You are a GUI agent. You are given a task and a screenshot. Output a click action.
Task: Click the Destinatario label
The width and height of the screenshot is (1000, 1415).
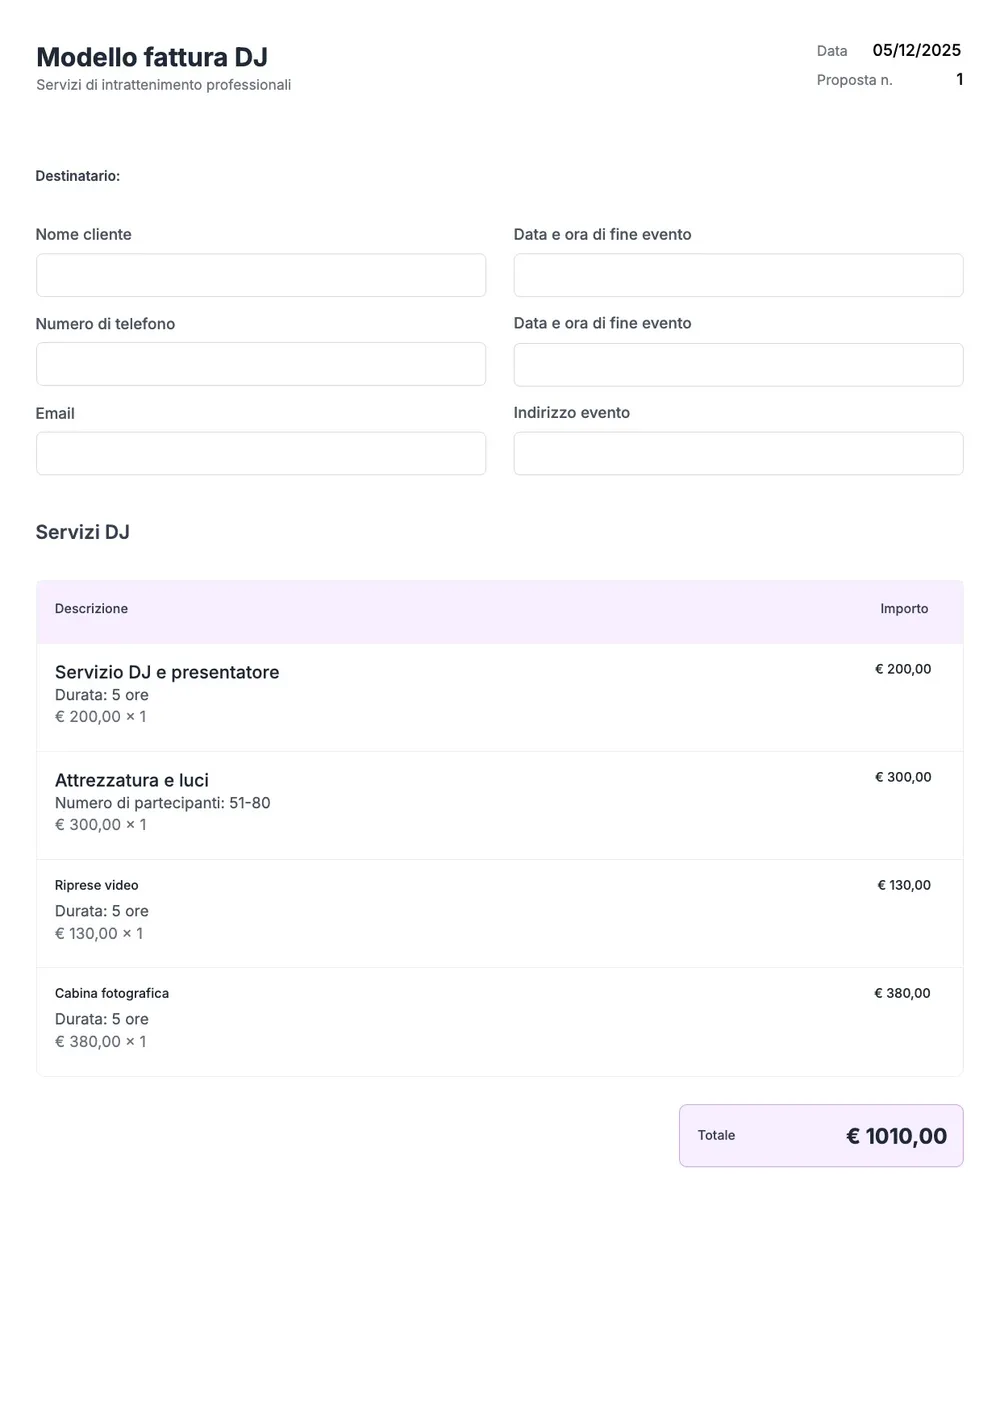point(78,176)
